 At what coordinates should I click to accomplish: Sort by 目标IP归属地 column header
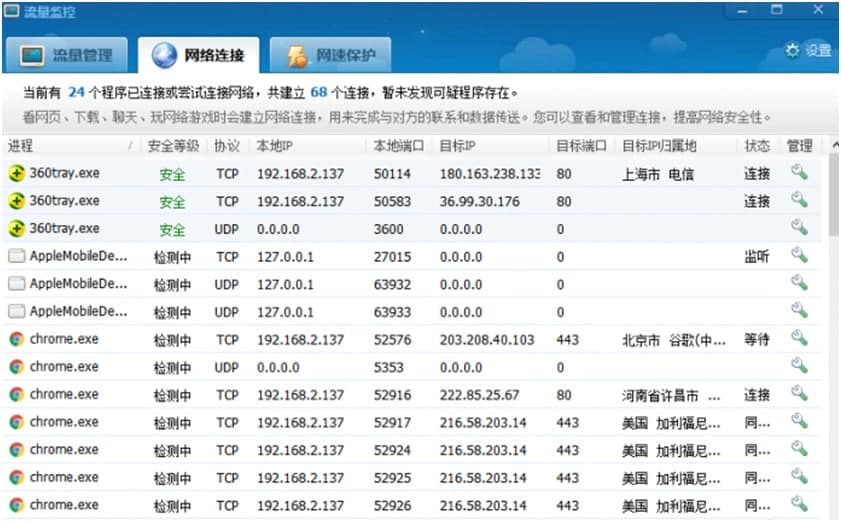[x=676, y=146]
